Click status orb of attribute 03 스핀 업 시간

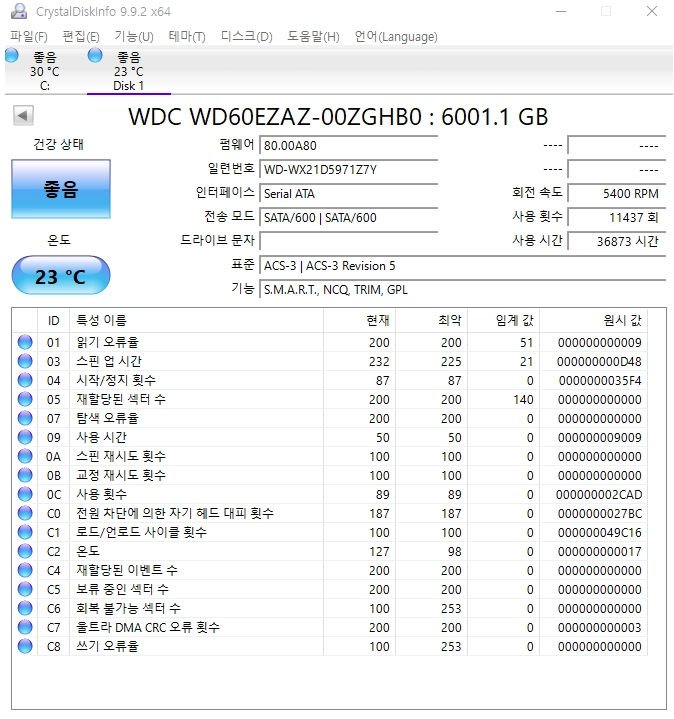tap(25, 361)
